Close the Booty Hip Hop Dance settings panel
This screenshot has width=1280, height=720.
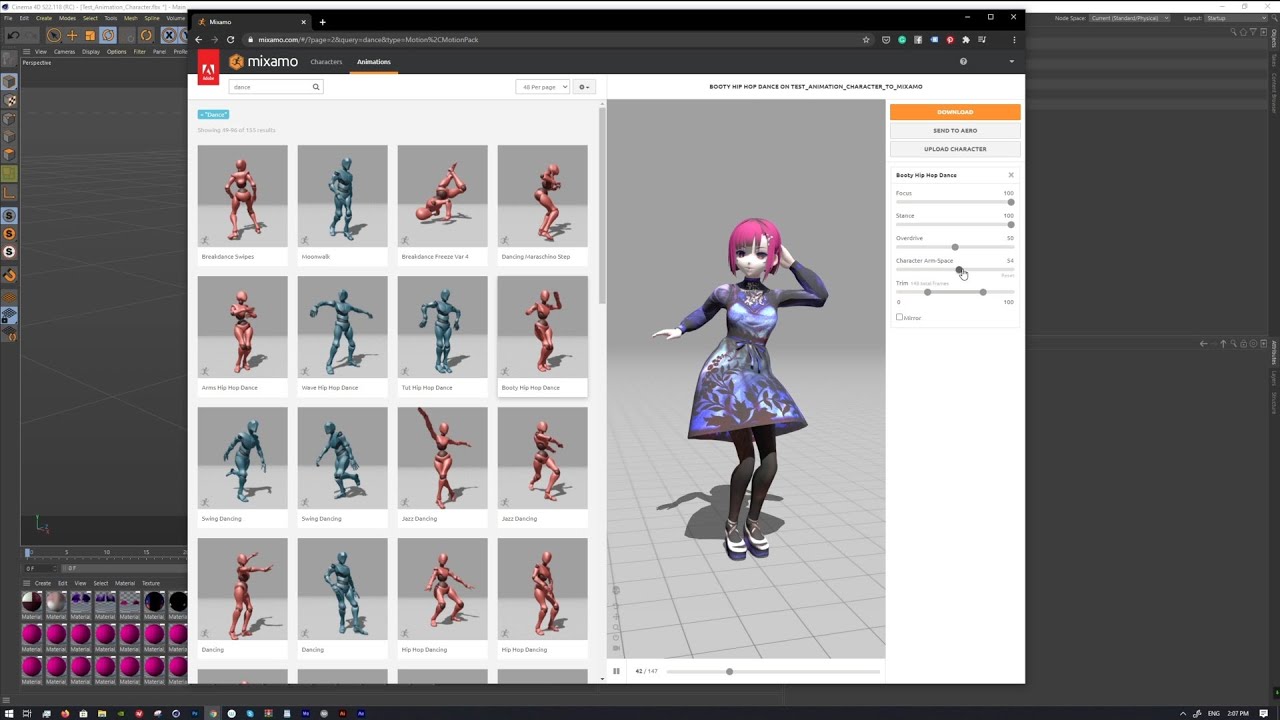pyautogui.click(x=1011, y=175)
